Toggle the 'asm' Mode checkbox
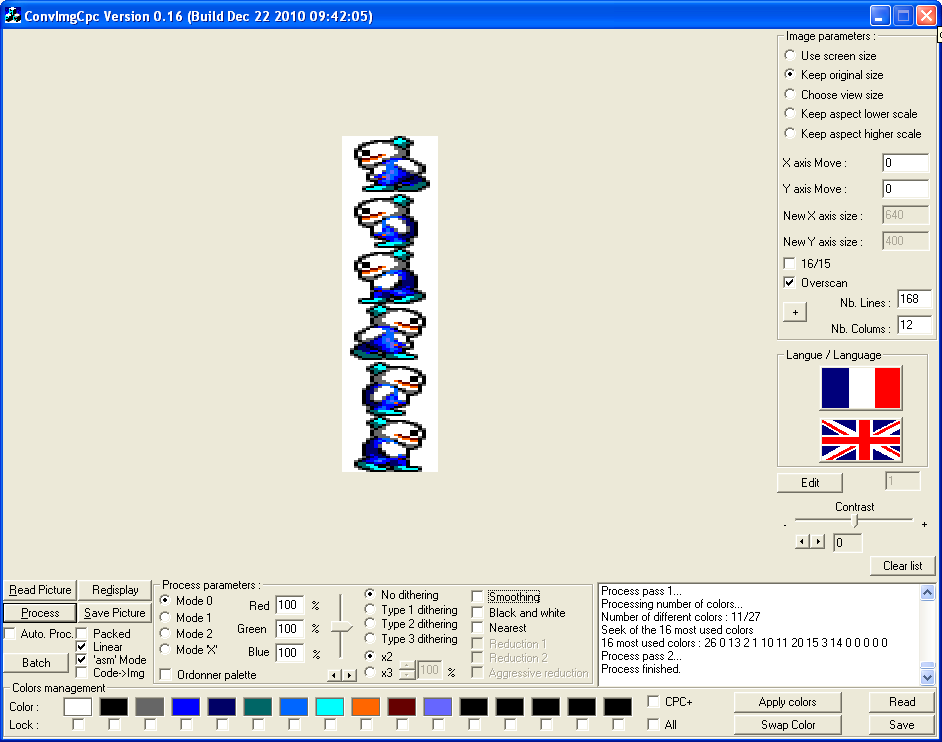 coord(82,660)
